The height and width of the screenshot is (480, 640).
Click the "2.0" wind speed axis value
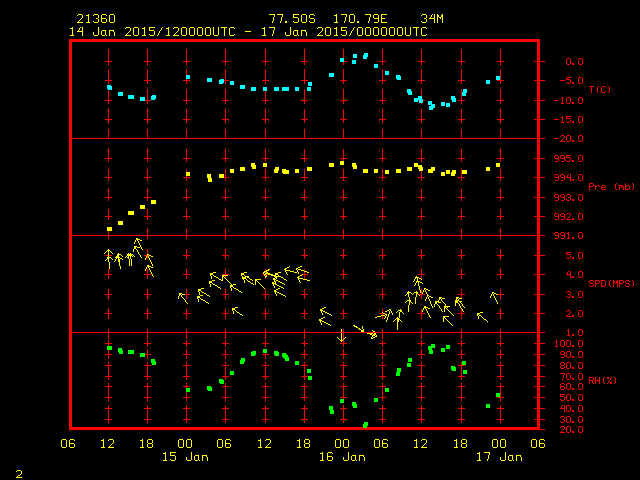coord(574,314)
